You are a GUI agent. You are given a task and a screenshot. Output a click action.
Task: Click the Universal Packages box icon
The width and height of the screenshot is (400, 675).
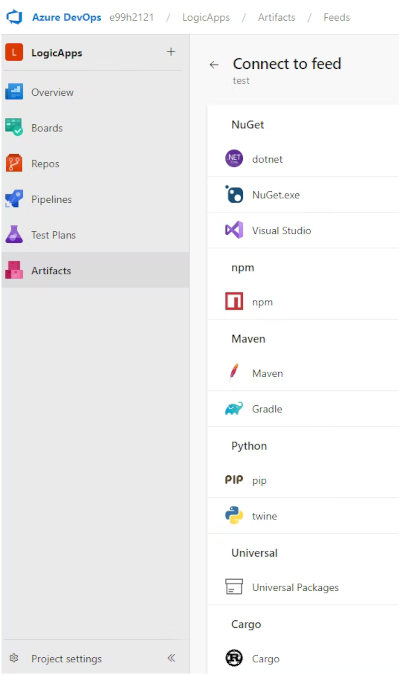point(234,587)
